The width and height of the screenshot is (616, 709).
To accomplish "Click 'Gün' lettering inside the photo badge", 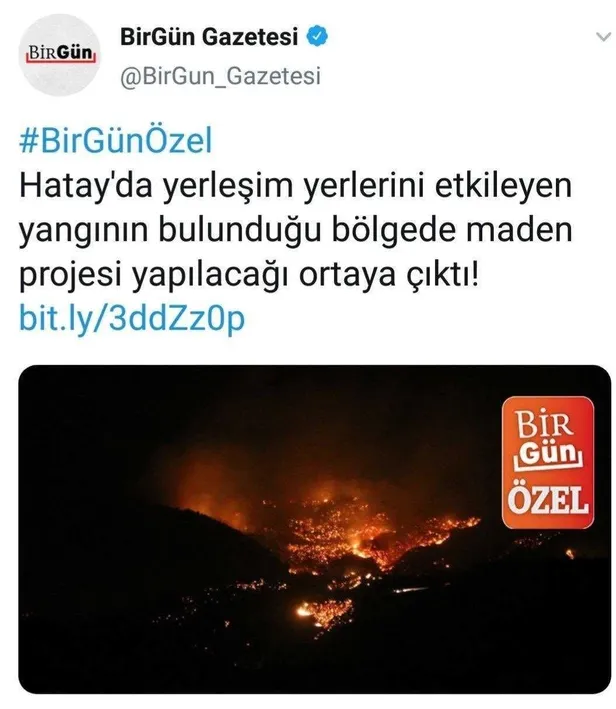I will 549,456.
